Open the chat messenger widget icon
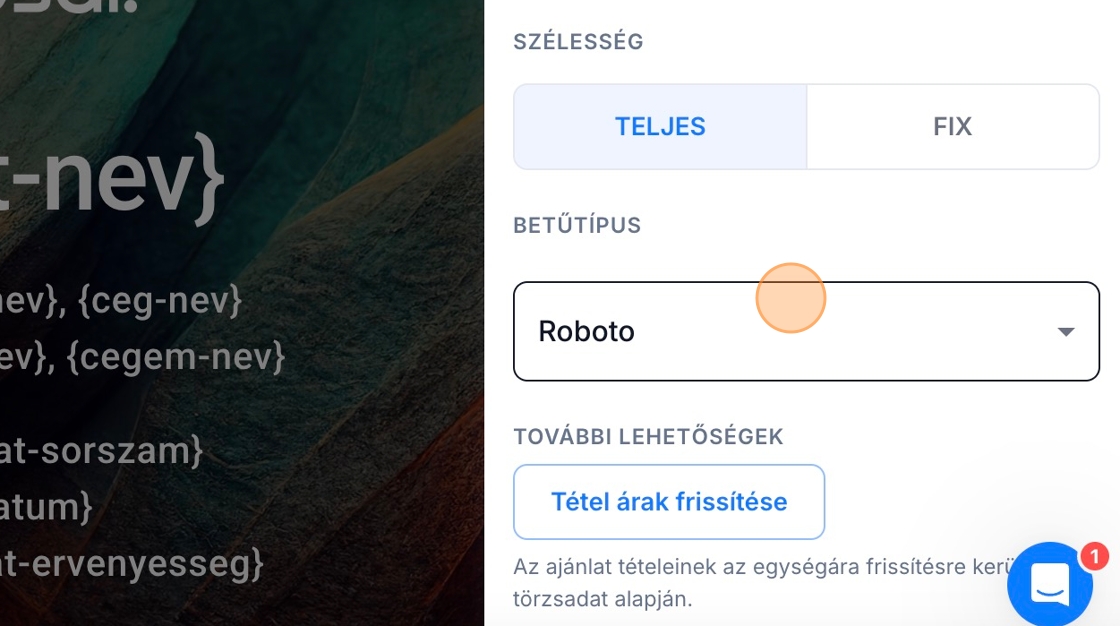This screenshot has height=626, width=1120. [1049, 585]
